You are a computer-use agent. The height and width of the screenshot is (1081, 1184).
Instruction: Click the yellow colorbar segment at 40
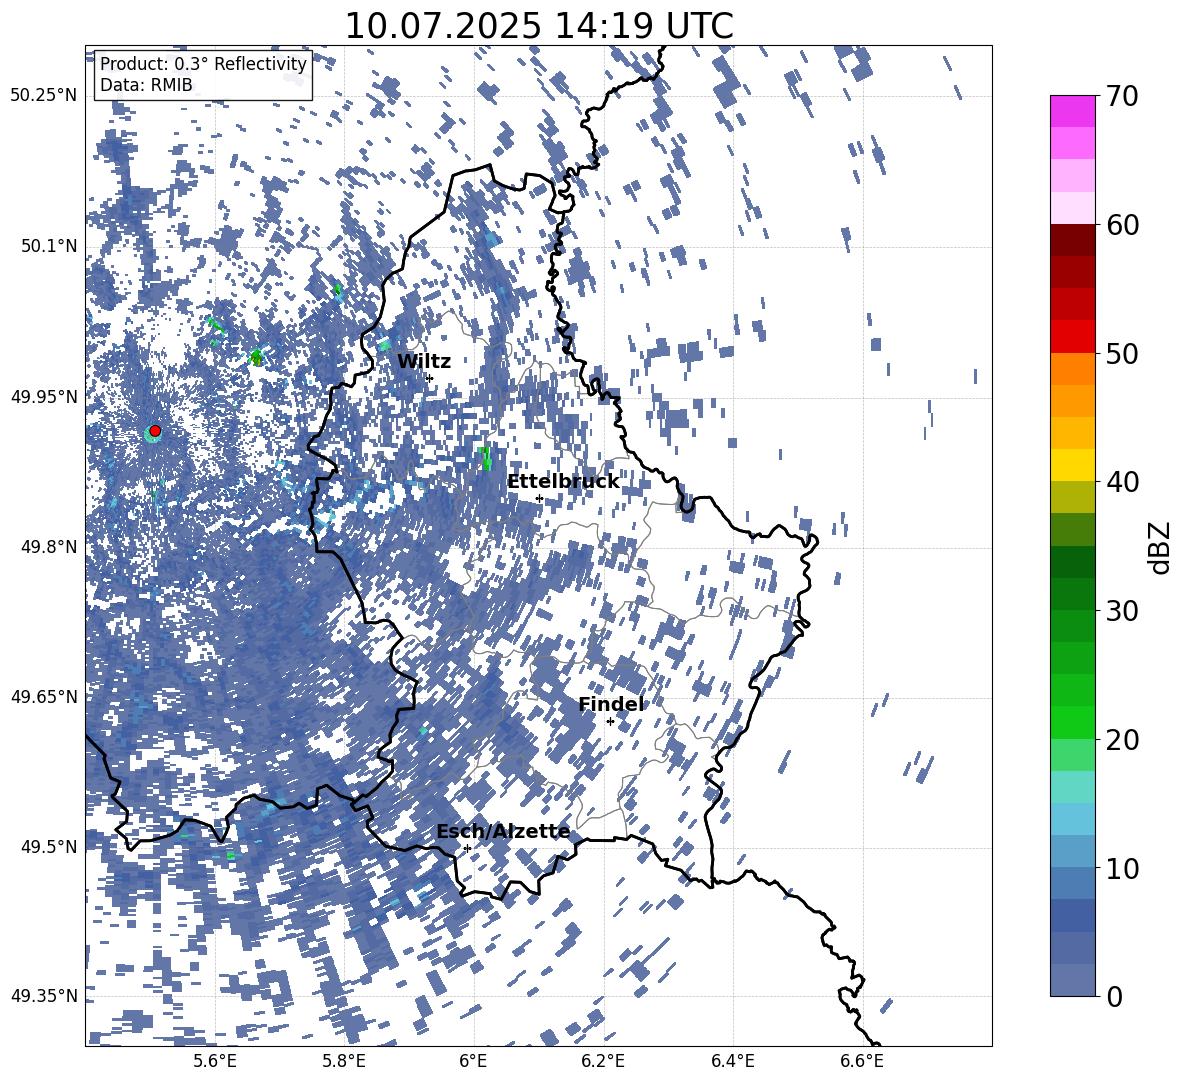click(x=1072, y=465)
